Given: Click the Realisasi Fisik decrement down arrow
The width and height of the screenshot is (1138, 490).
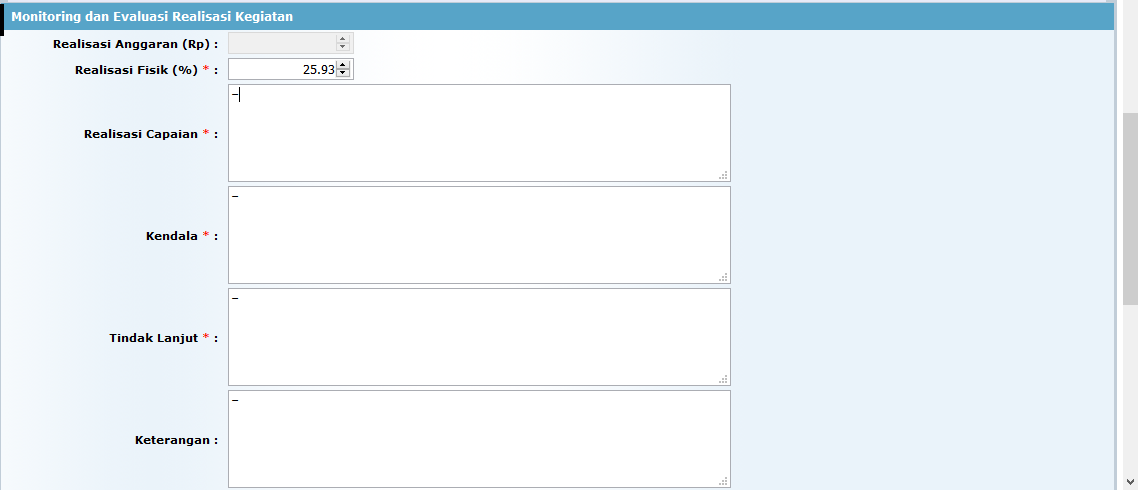Looking at the screenshot, I should (x=343, y=73).
